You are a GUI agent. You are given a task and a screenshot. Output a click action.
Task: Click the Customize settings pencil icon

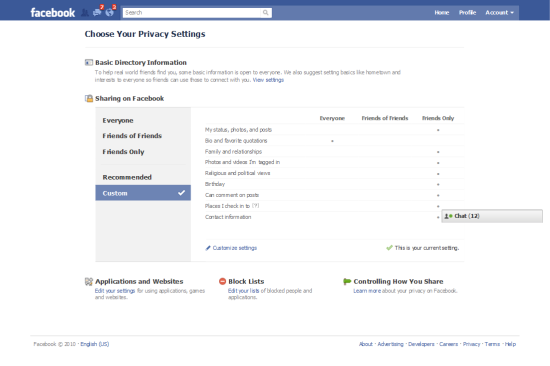208,248
